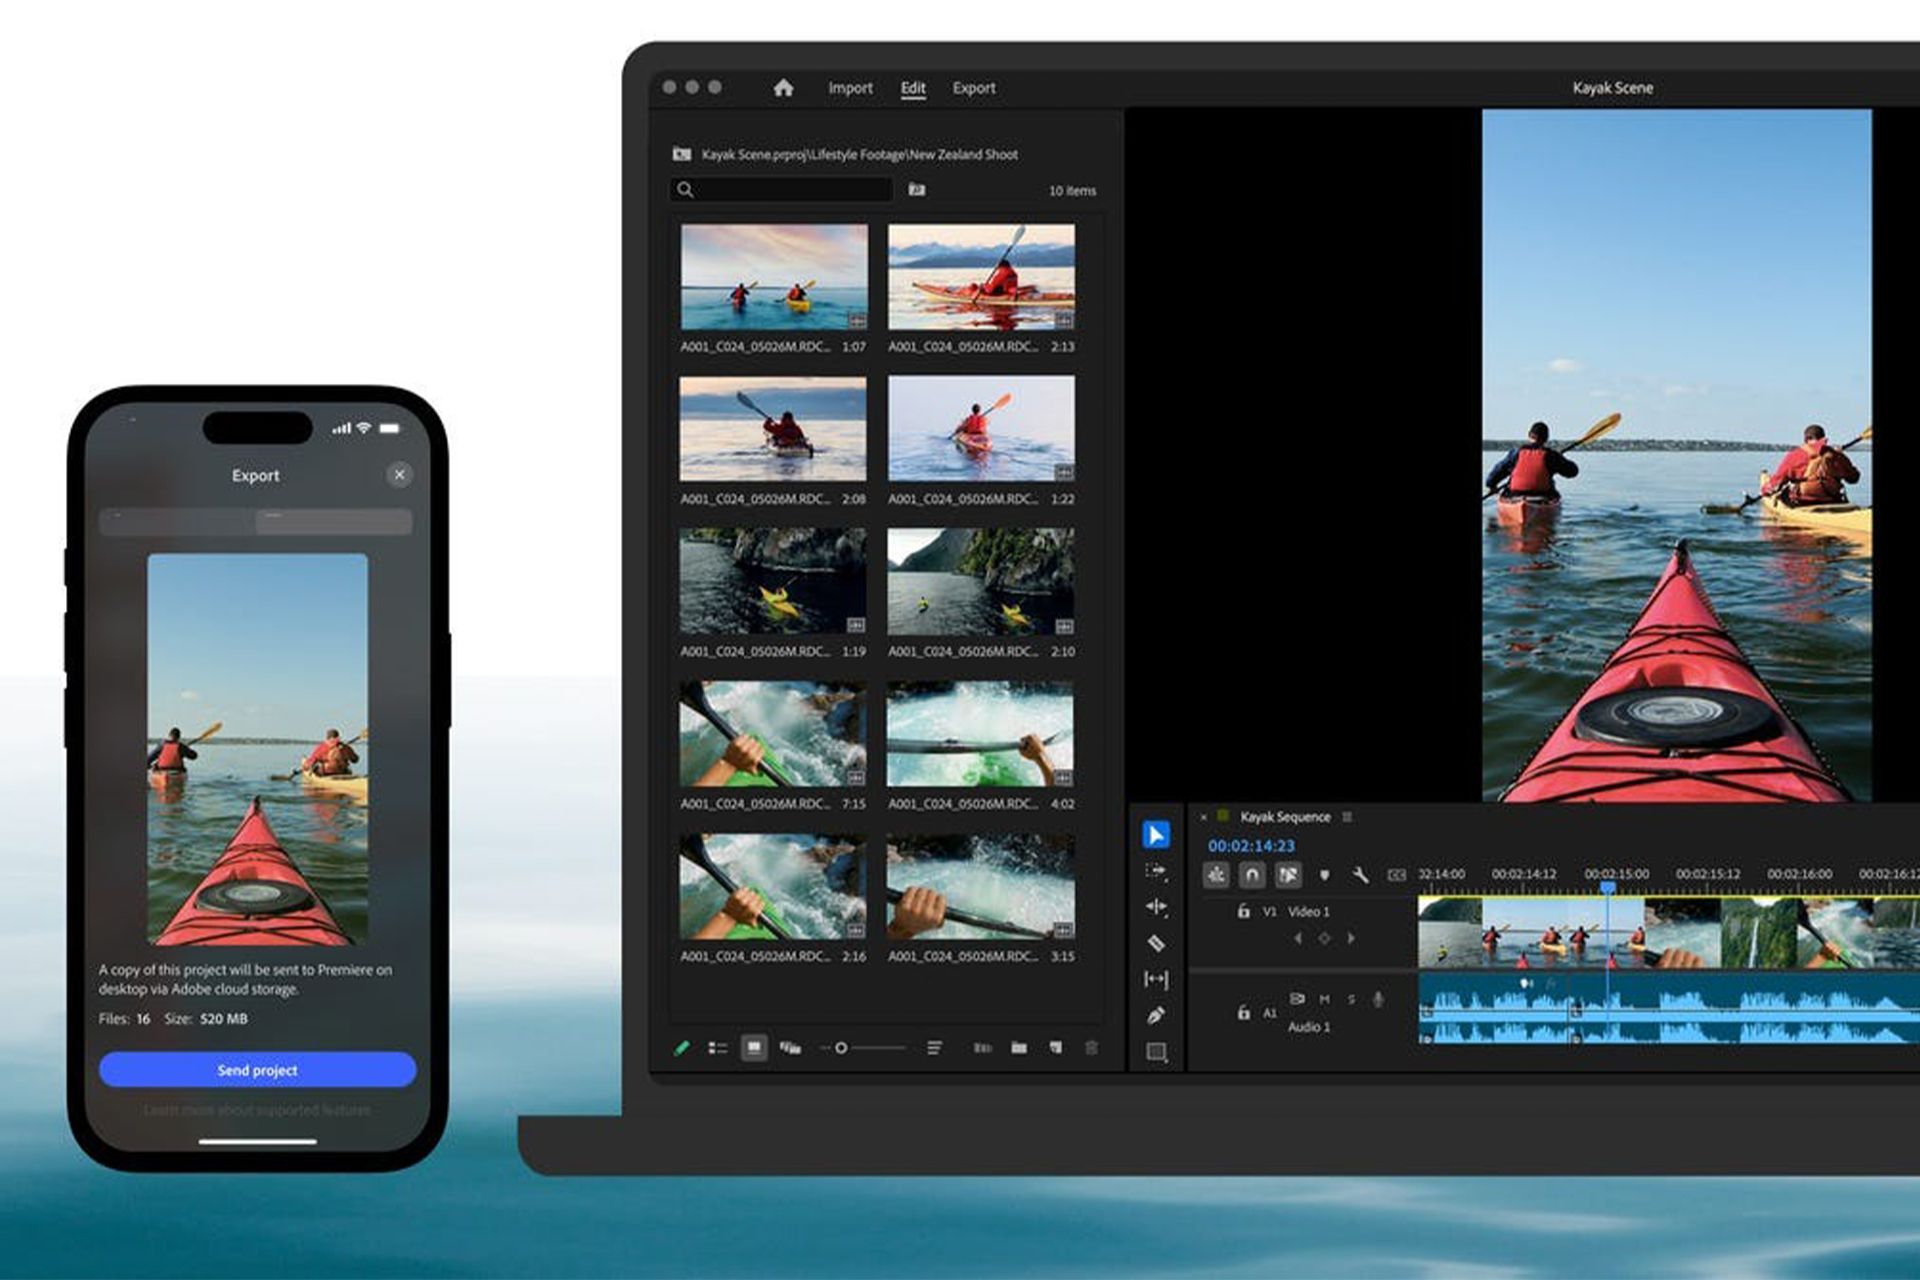Open the Import tab
The width and height of the screenshot is (1920, 1280).
point(850,88)
